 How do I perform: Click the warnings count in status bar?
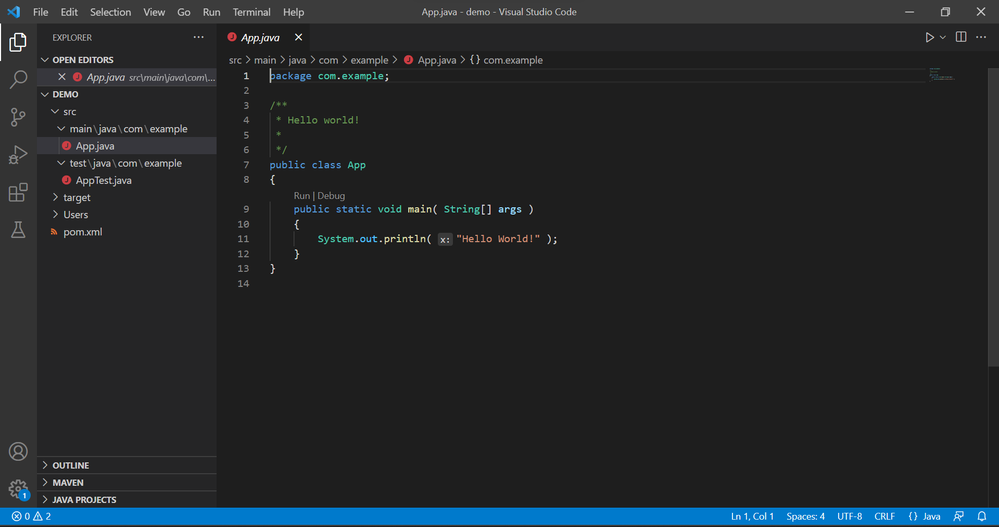pos(42,516)
